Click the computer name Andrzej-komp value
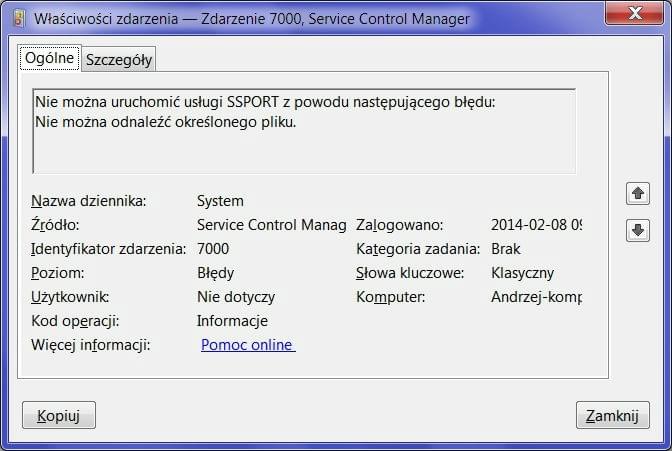672x451 pixels. 536,297
